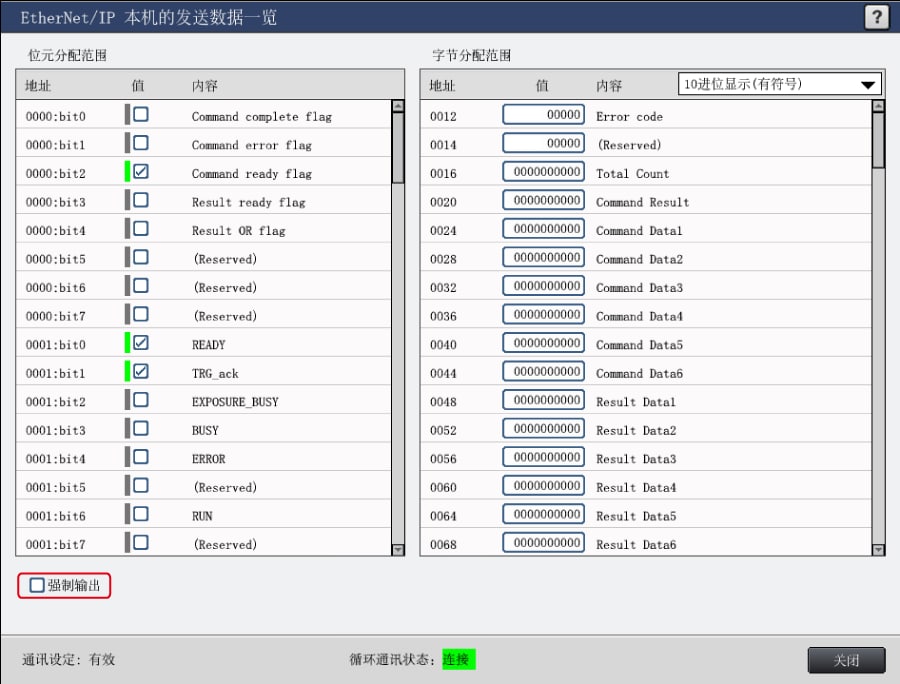Screen dimensions: 900x684
Task: Click the Command Result value field
Action: pos(543,201)
